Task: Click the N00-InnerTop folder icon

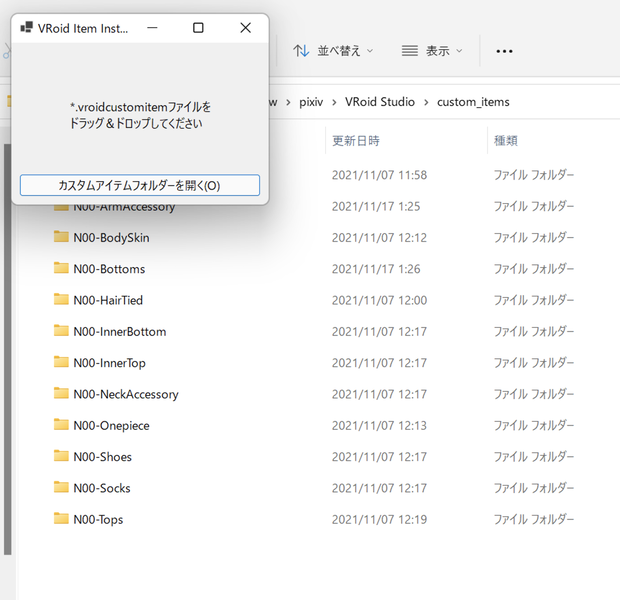Action: tap(61, 361)
